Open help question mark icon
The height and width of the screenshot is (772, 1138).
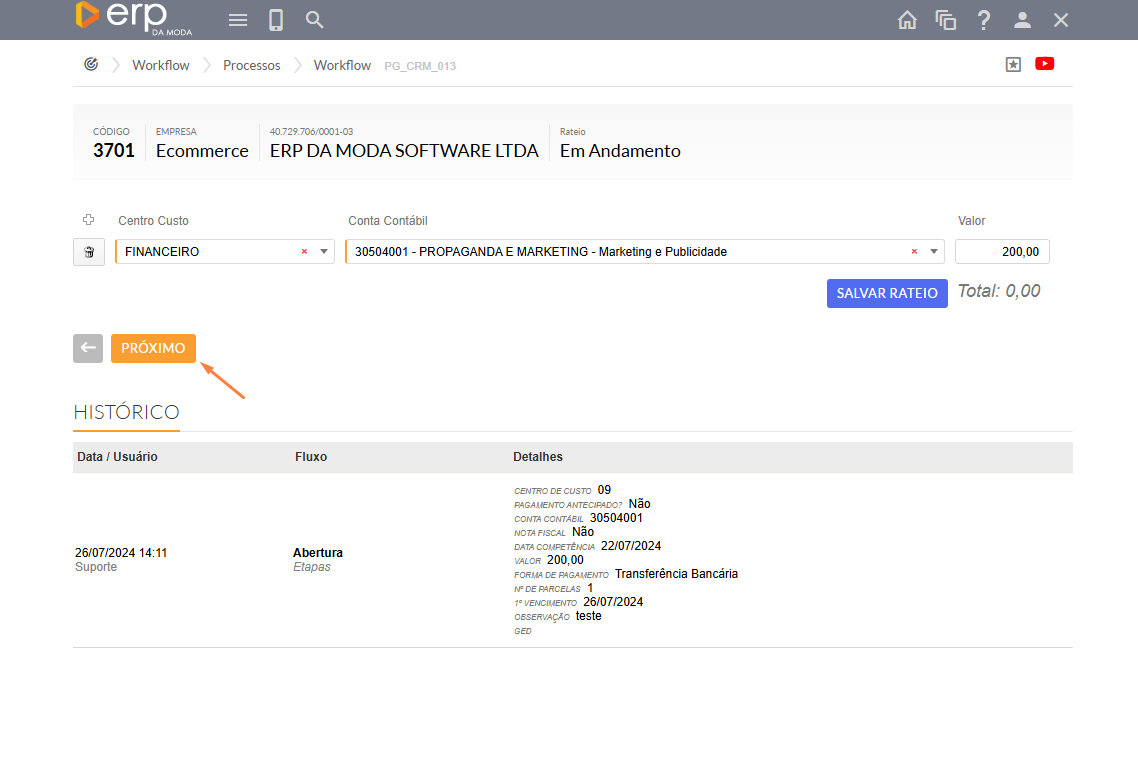[984, 20]
